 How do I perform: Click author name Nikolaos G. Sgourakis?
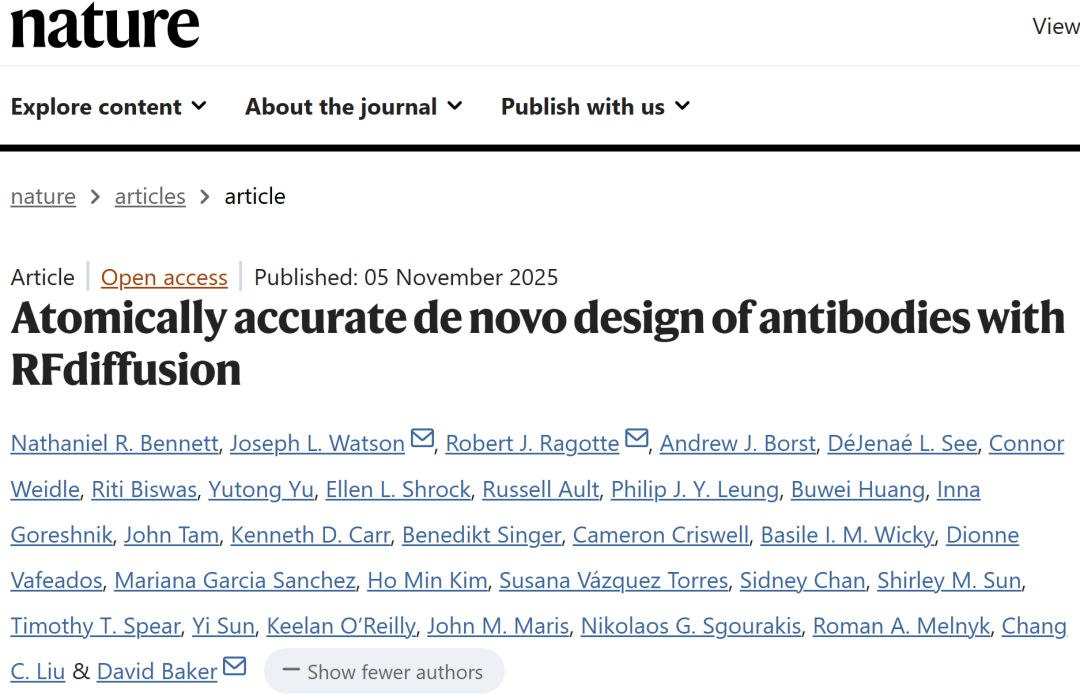click(x=691, y=627)
